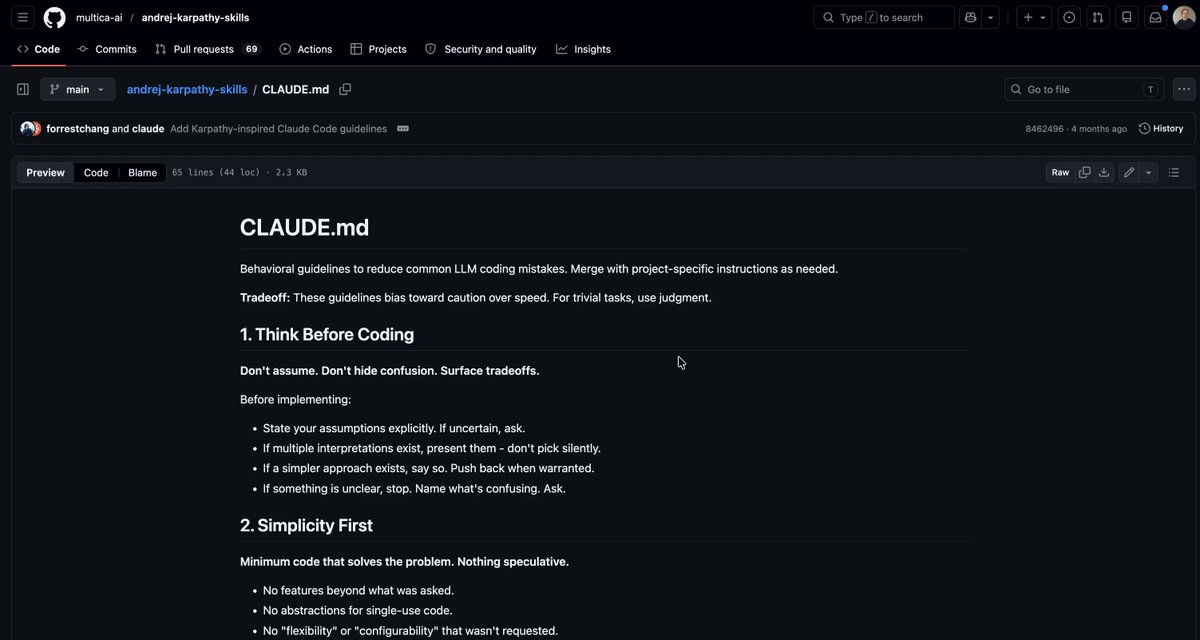The image size is (1200, 640).
Task: Click the 1. Think Before Coding heading
Action: point(327,334)
